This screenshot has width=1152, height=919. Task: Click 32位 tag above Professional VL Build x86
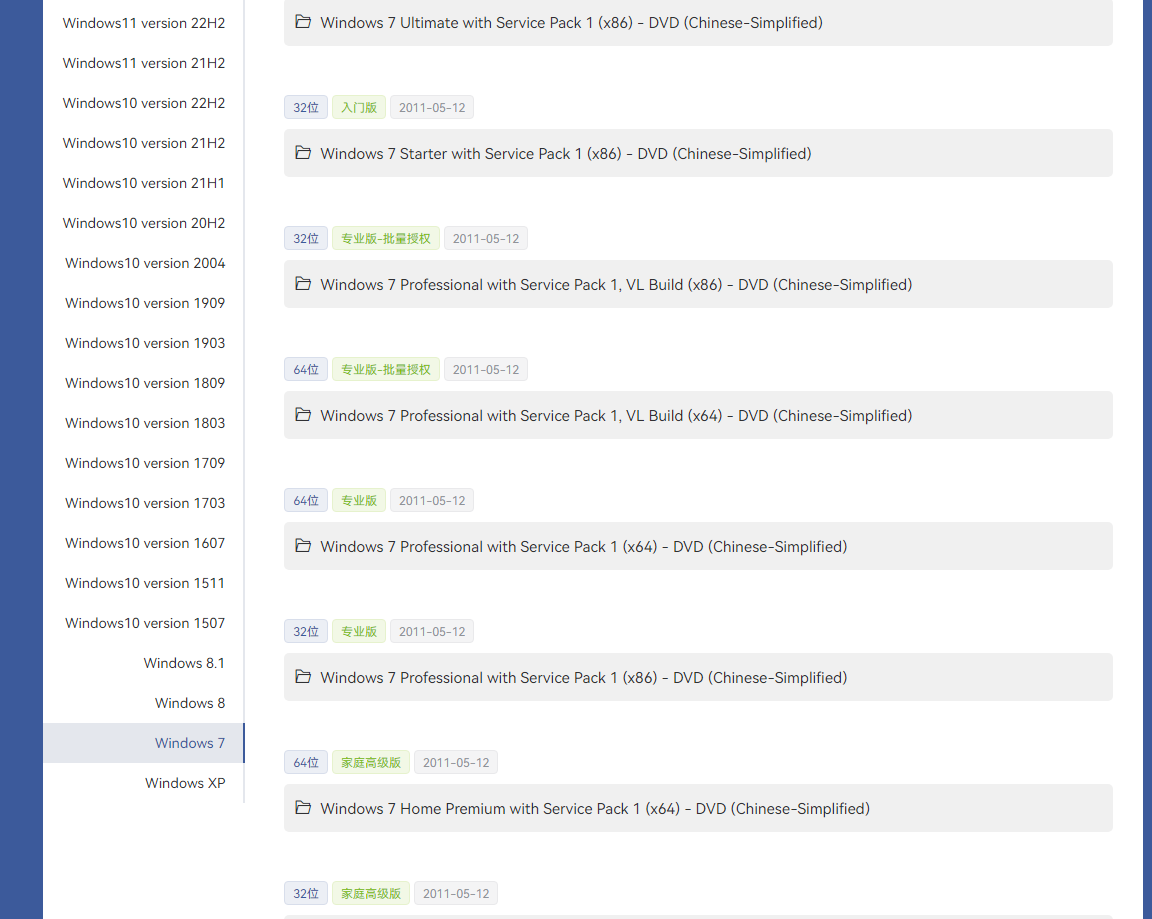pyautogui.click(x=306, y=239)
